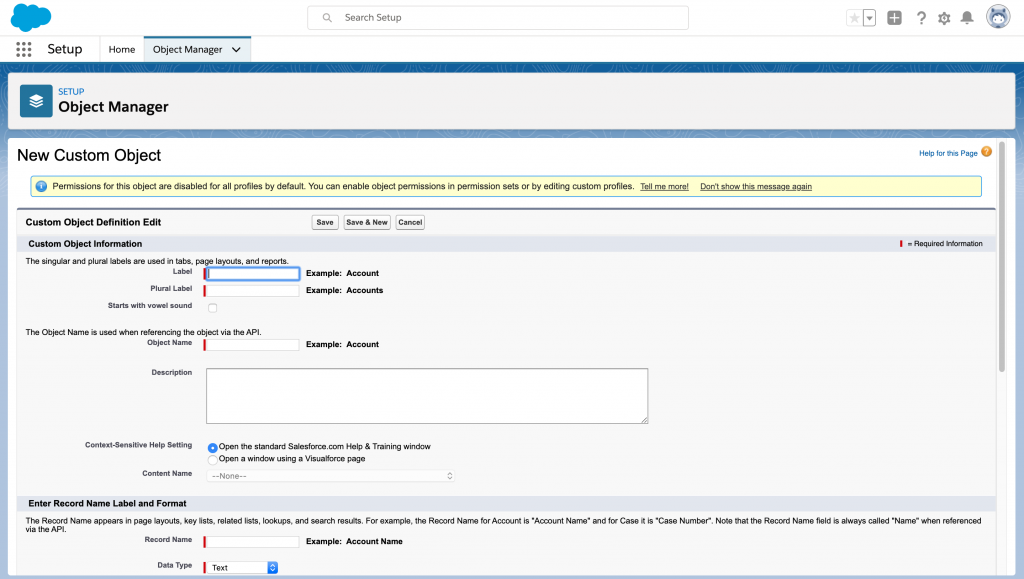This screenshot has width=1024, height=579.
Task: Click the Cancel button
Action: coord(410,222)
